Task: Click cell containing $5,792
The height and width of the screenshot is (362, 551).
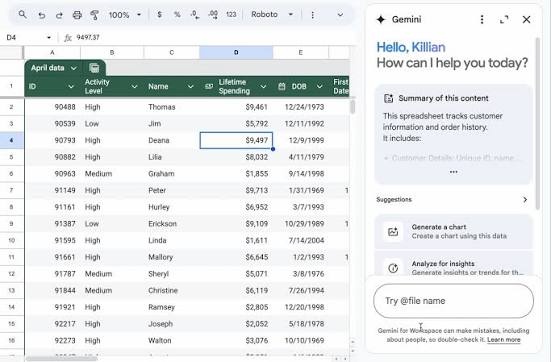Action: 236,124
